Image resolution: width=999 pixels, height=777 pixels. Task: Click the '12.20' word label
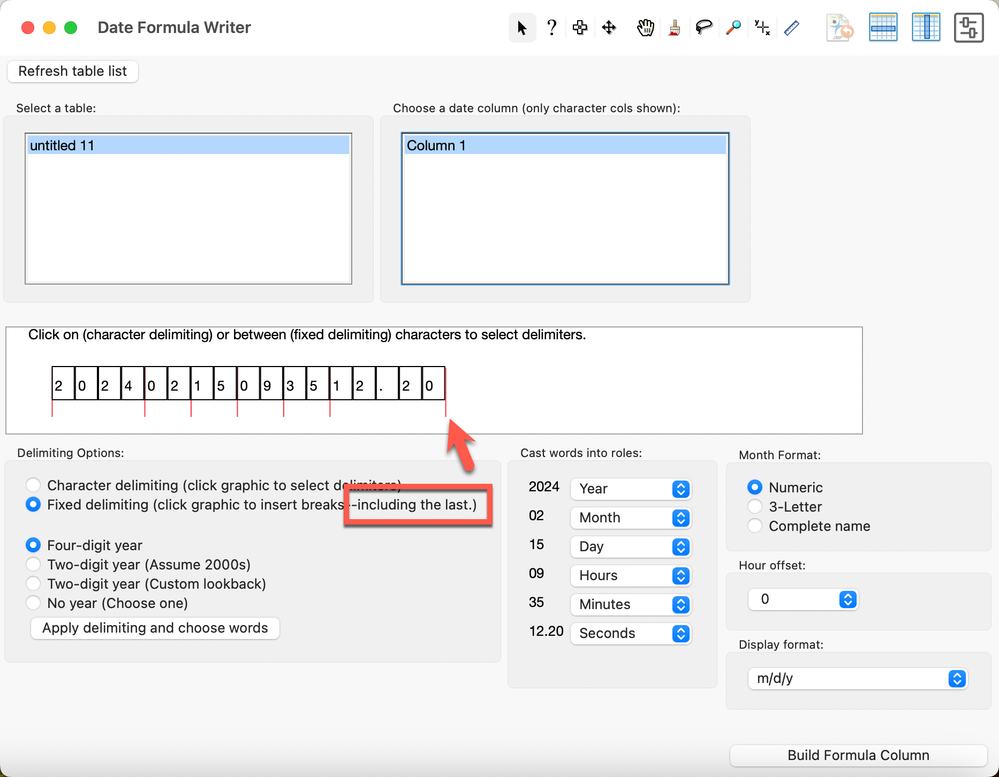546,631
